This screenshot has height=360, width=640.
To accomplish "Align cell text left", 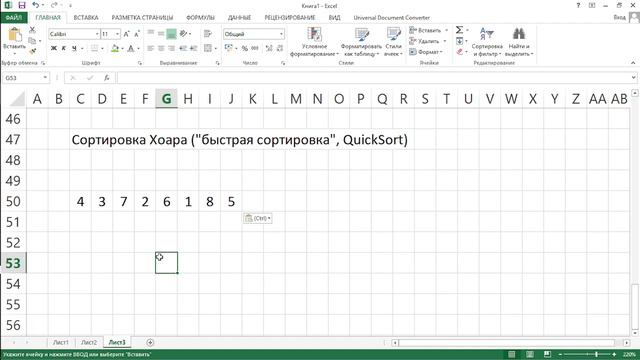I will coord(151,48).
